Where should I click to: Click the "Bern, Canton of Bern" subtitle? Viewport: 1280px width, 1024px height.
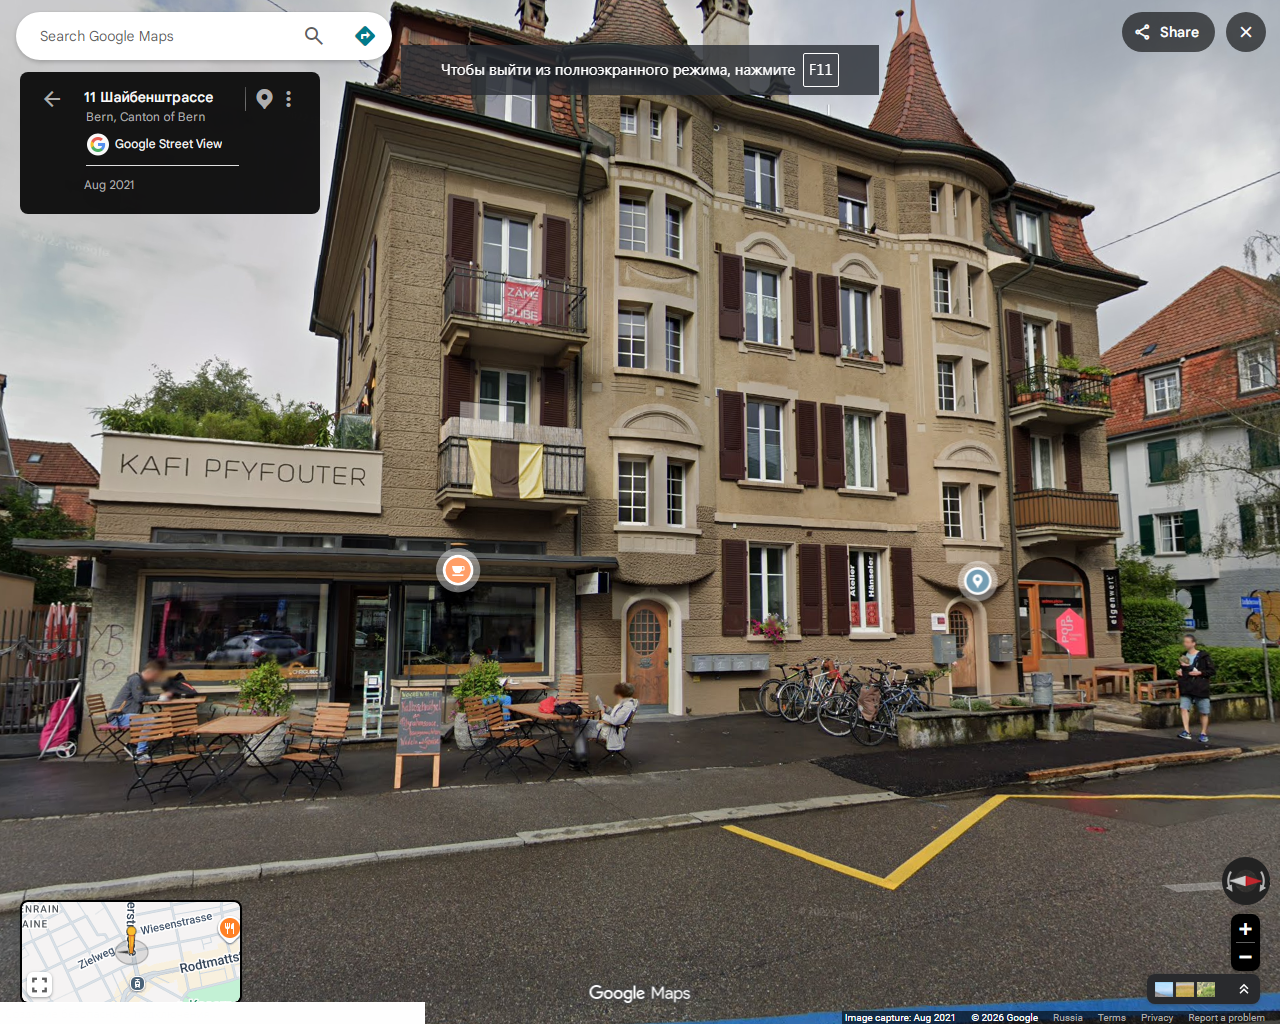[x=146, y=117]
